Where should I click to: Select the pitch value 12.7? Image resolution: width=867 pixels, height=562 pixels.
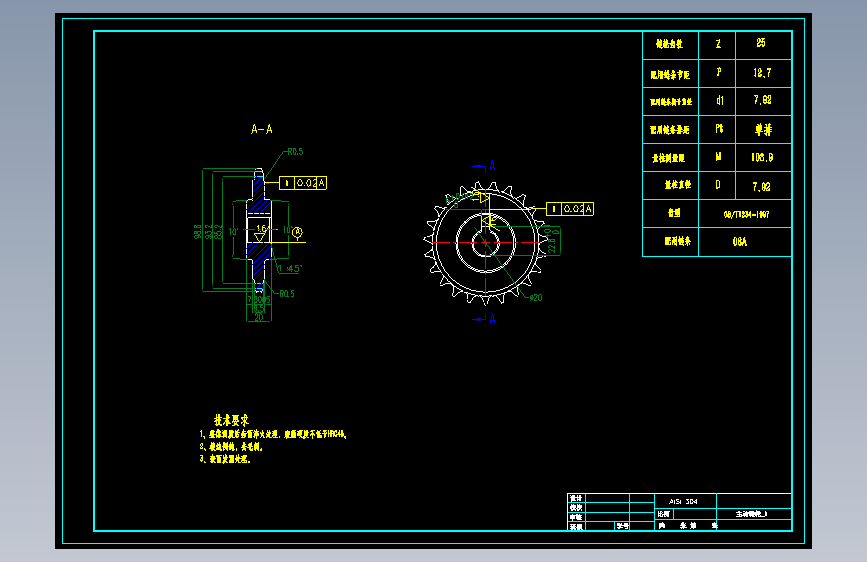tap(762, 73)
